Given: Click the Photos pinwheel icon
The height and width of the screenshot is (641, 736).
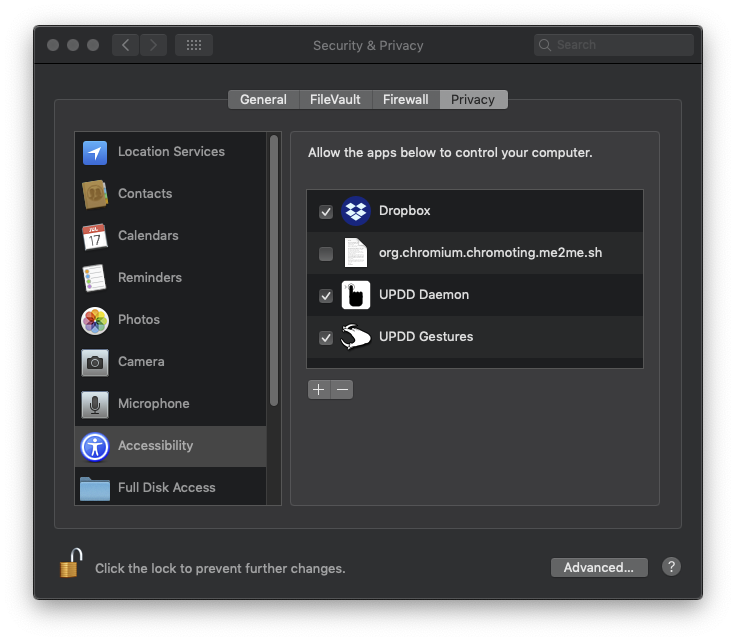Looking at the screenshot, I should tap(95, 320).
